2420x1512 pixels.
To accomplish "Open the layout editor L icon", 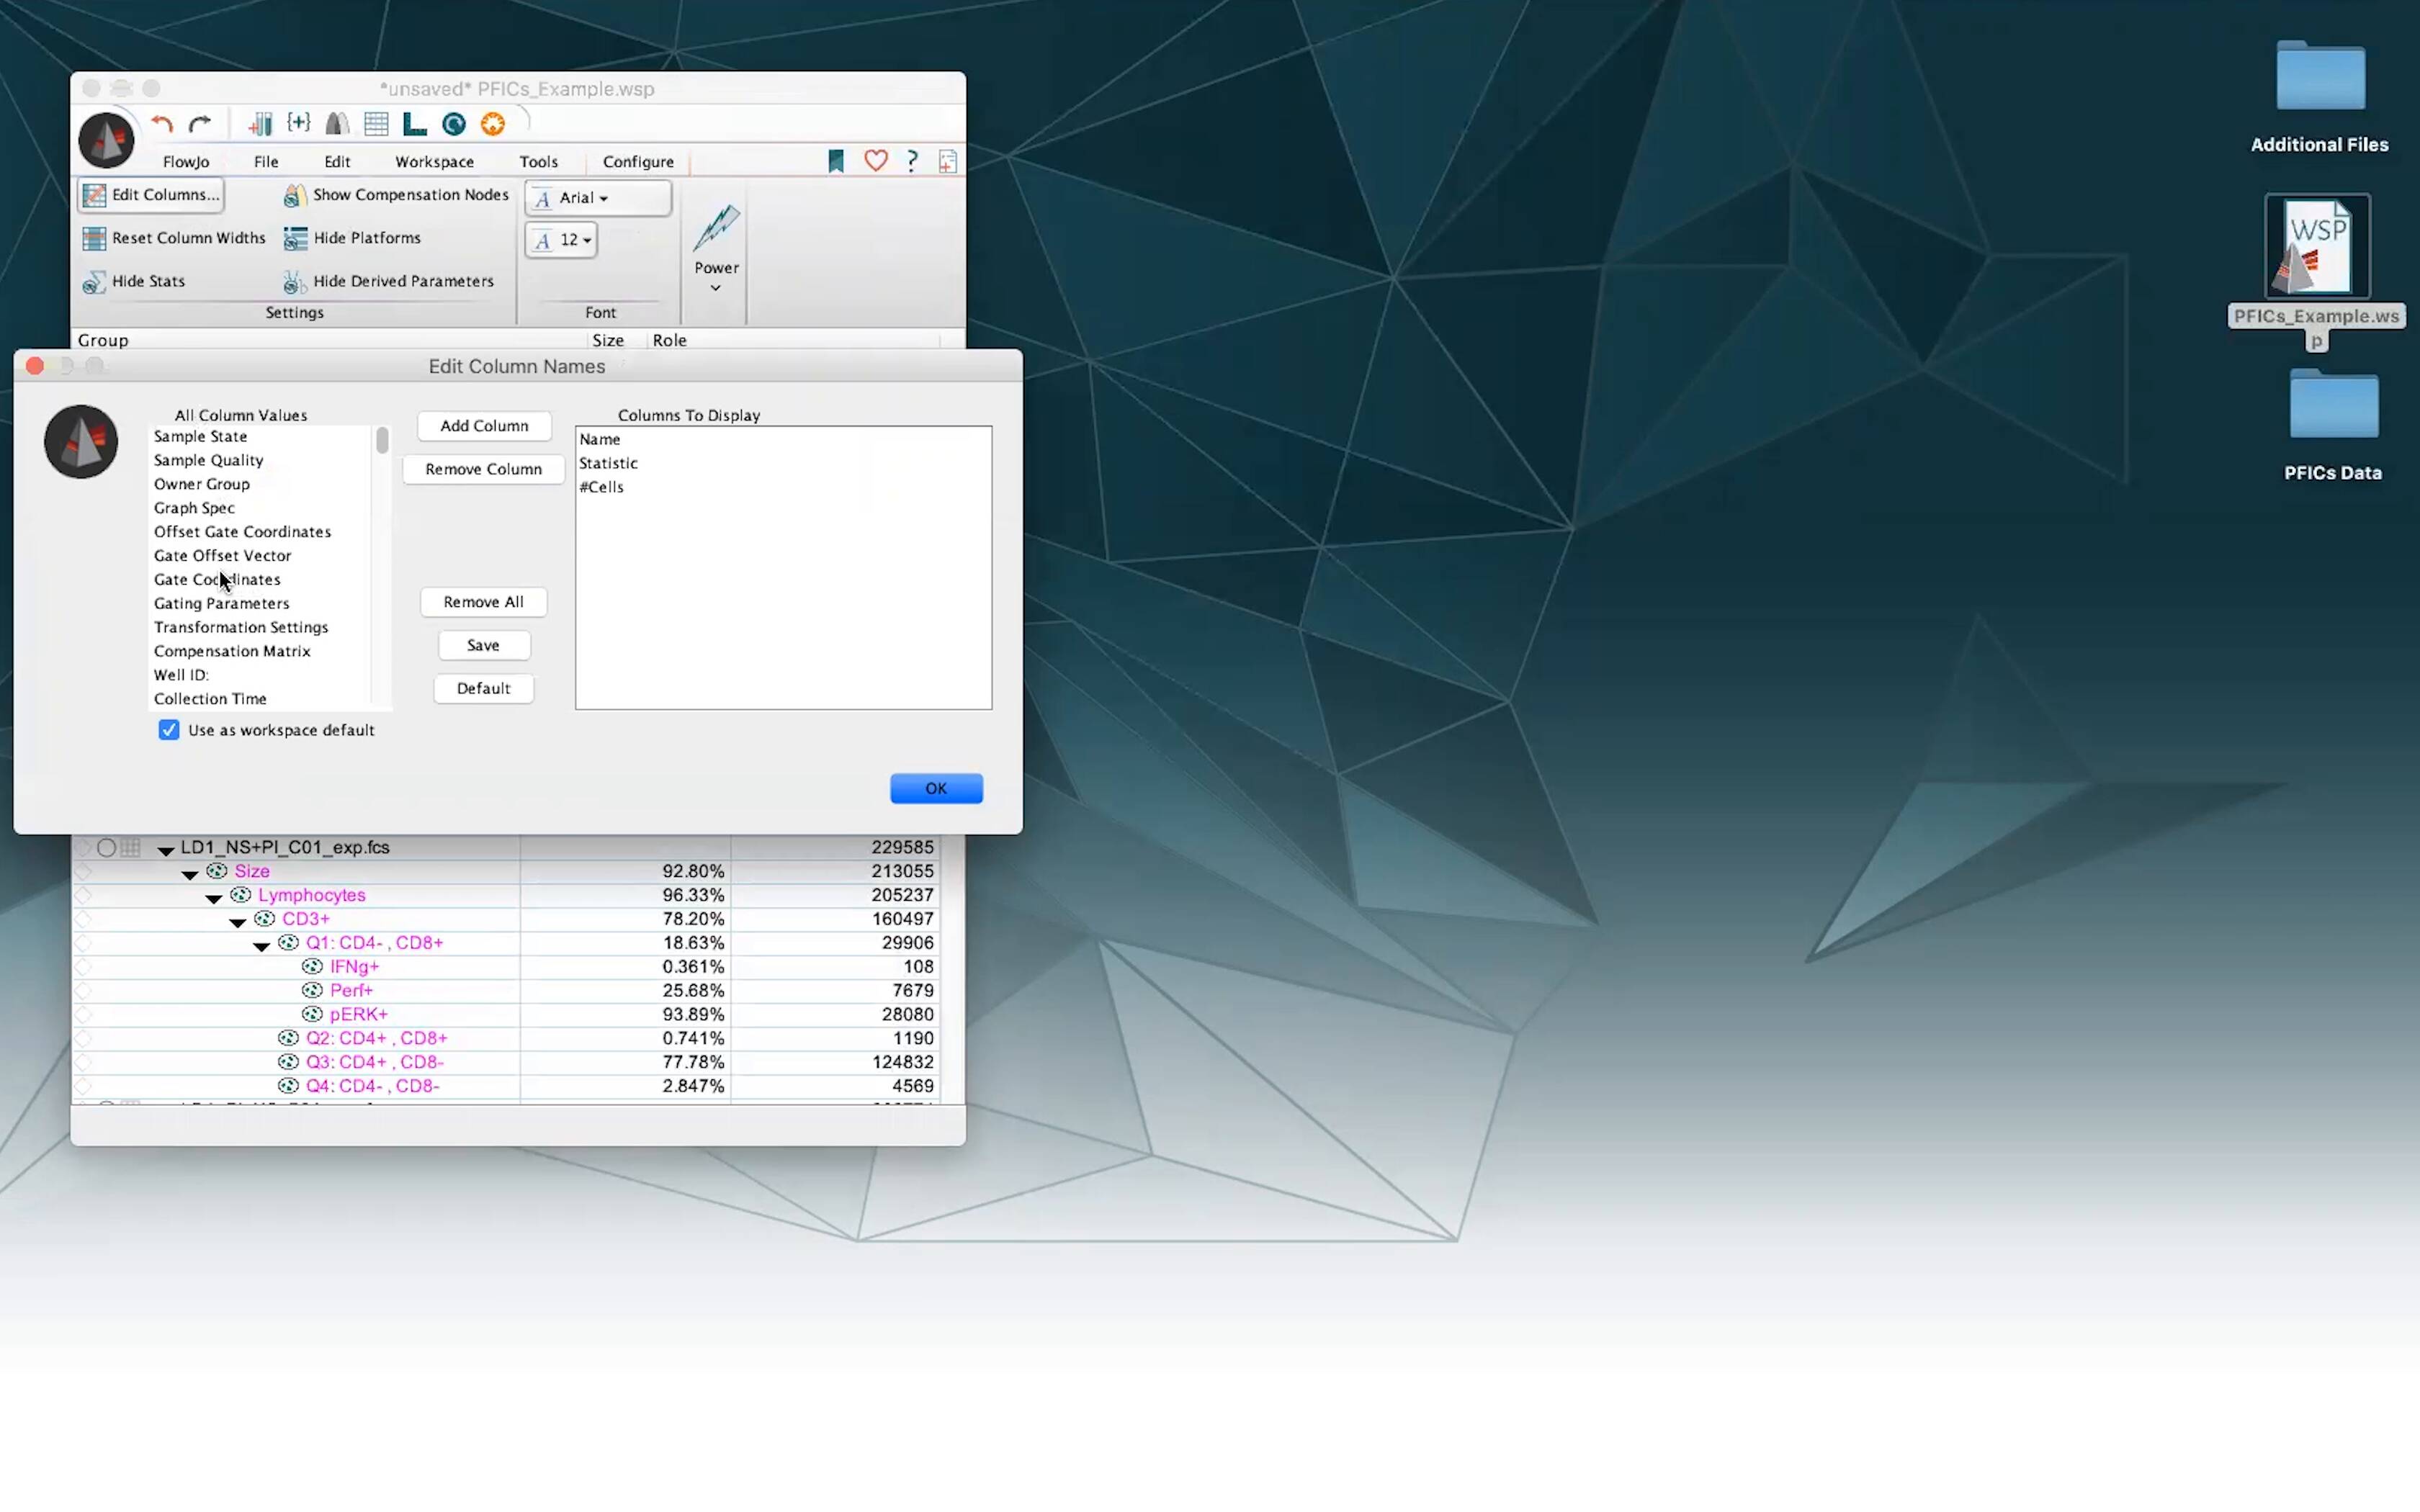I will coord(414,124).
